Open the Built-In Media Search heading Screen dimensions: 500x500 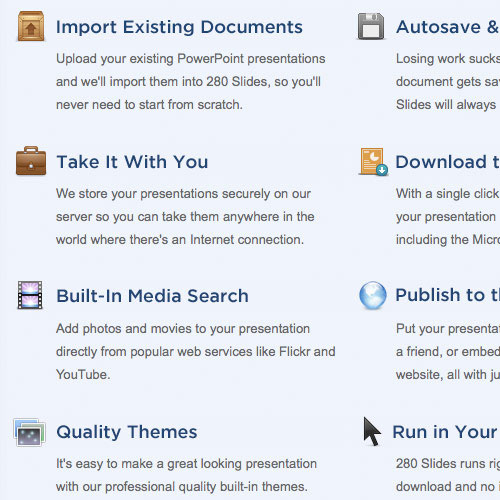coord(153,296)
